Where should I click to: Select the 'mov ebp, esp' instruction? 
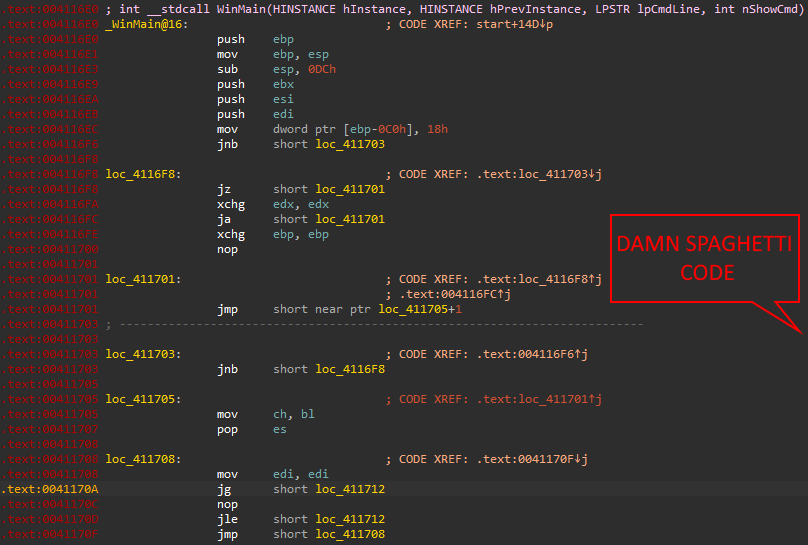point(273,54)
